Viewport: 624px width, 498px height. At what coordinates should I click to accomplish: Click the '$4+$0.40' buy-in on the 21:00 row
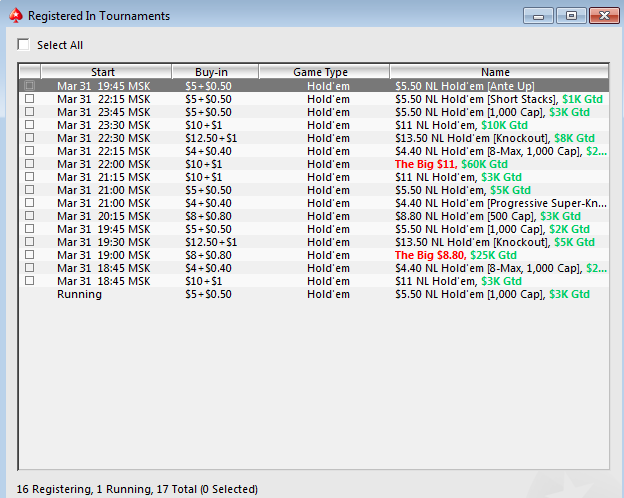pos(208,203)
